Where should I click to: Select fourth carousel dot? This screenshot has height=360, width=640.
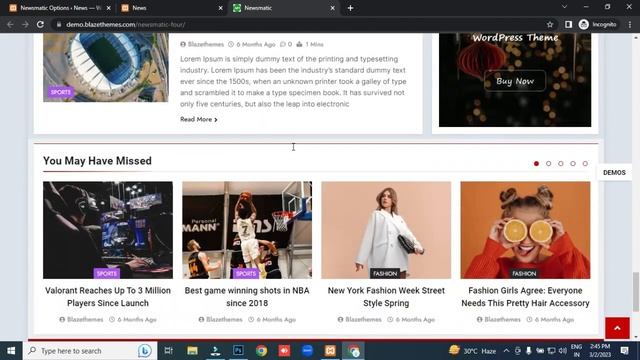[573, 163]
